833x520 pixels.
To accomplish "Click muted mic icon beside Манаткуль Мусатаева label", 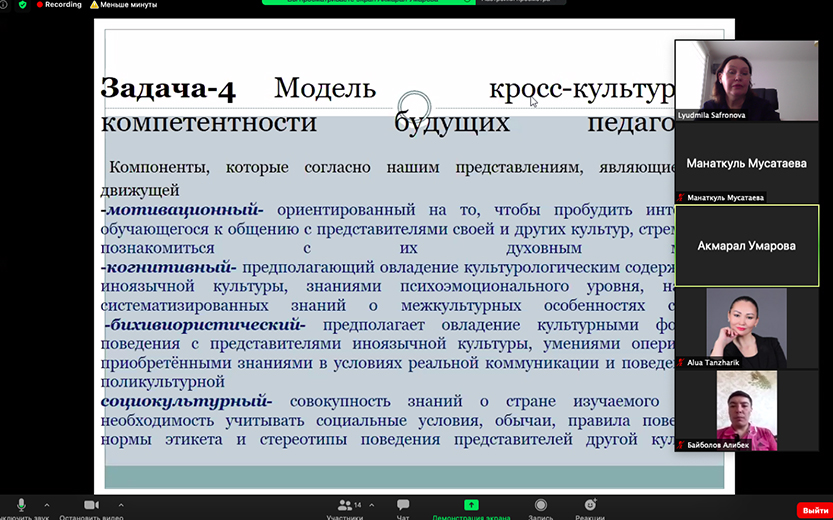I will click(681, 198).
